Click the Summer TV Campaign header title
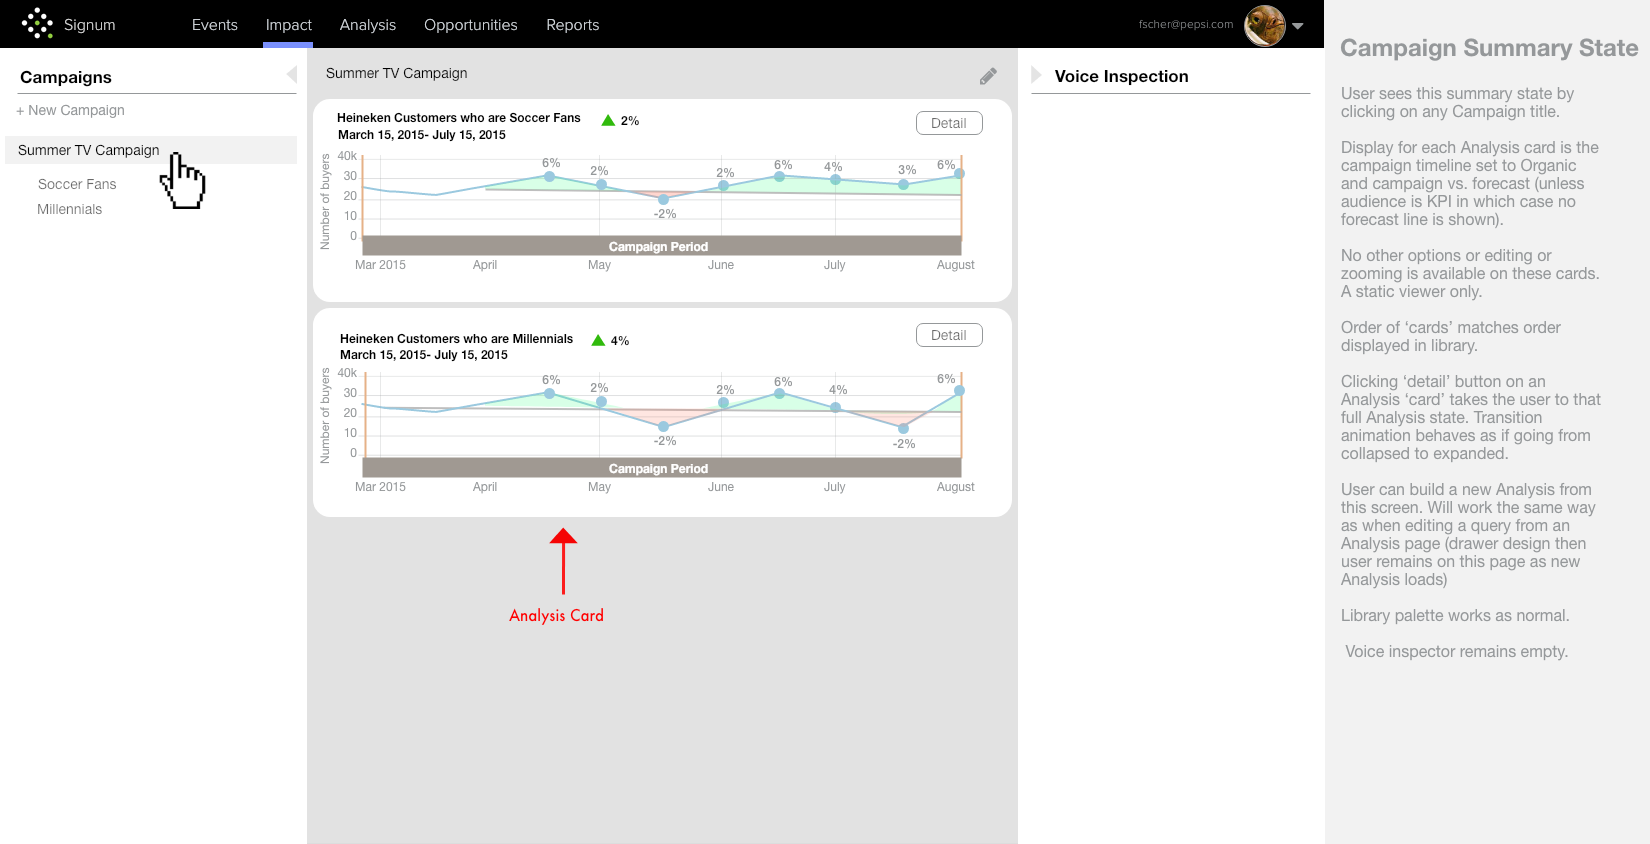This screenshot has width=1650, height=844. coord(397,73)
